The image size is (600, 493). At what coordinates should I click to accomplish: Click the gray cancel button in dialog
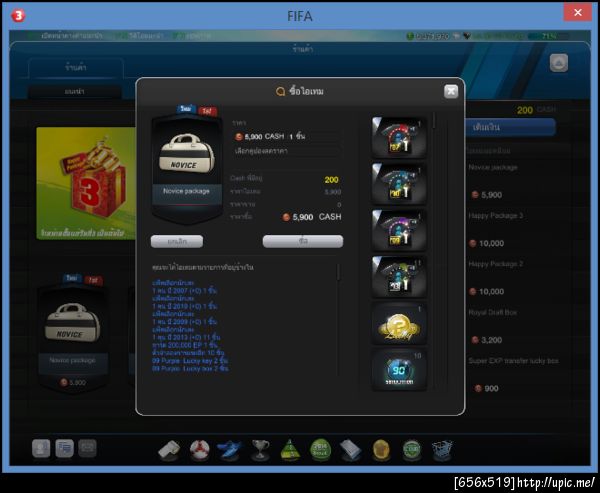click(x=177, y=242)
